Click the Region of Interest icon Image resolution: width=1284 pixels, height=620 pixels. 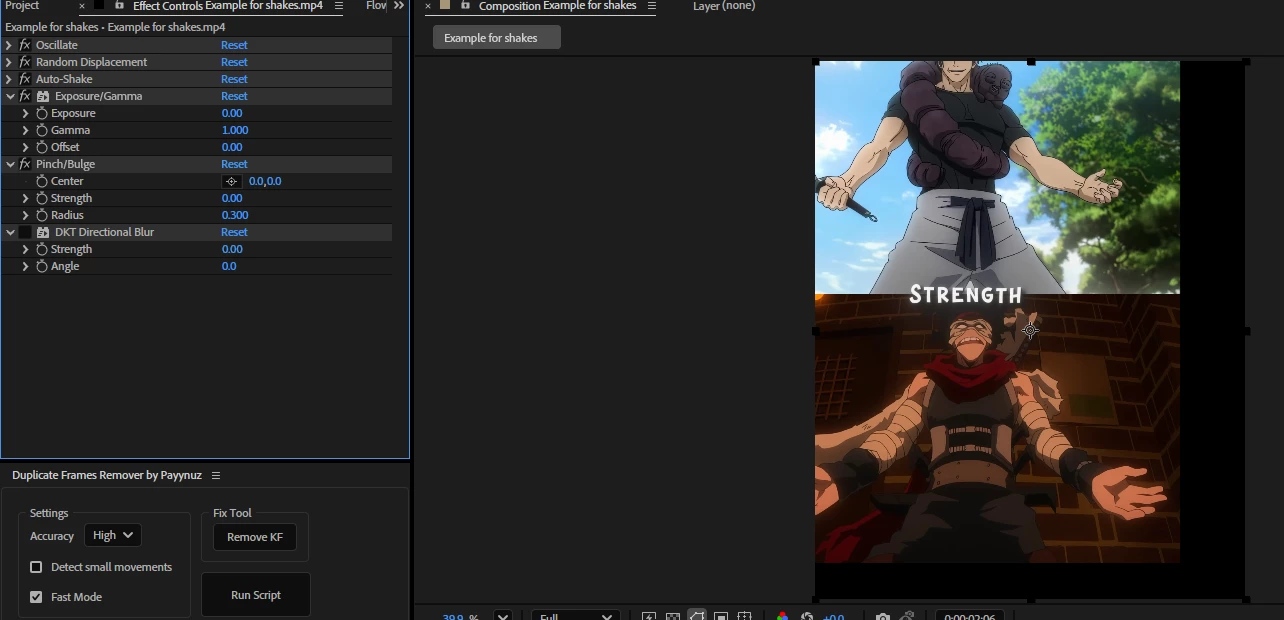point(721,617)
